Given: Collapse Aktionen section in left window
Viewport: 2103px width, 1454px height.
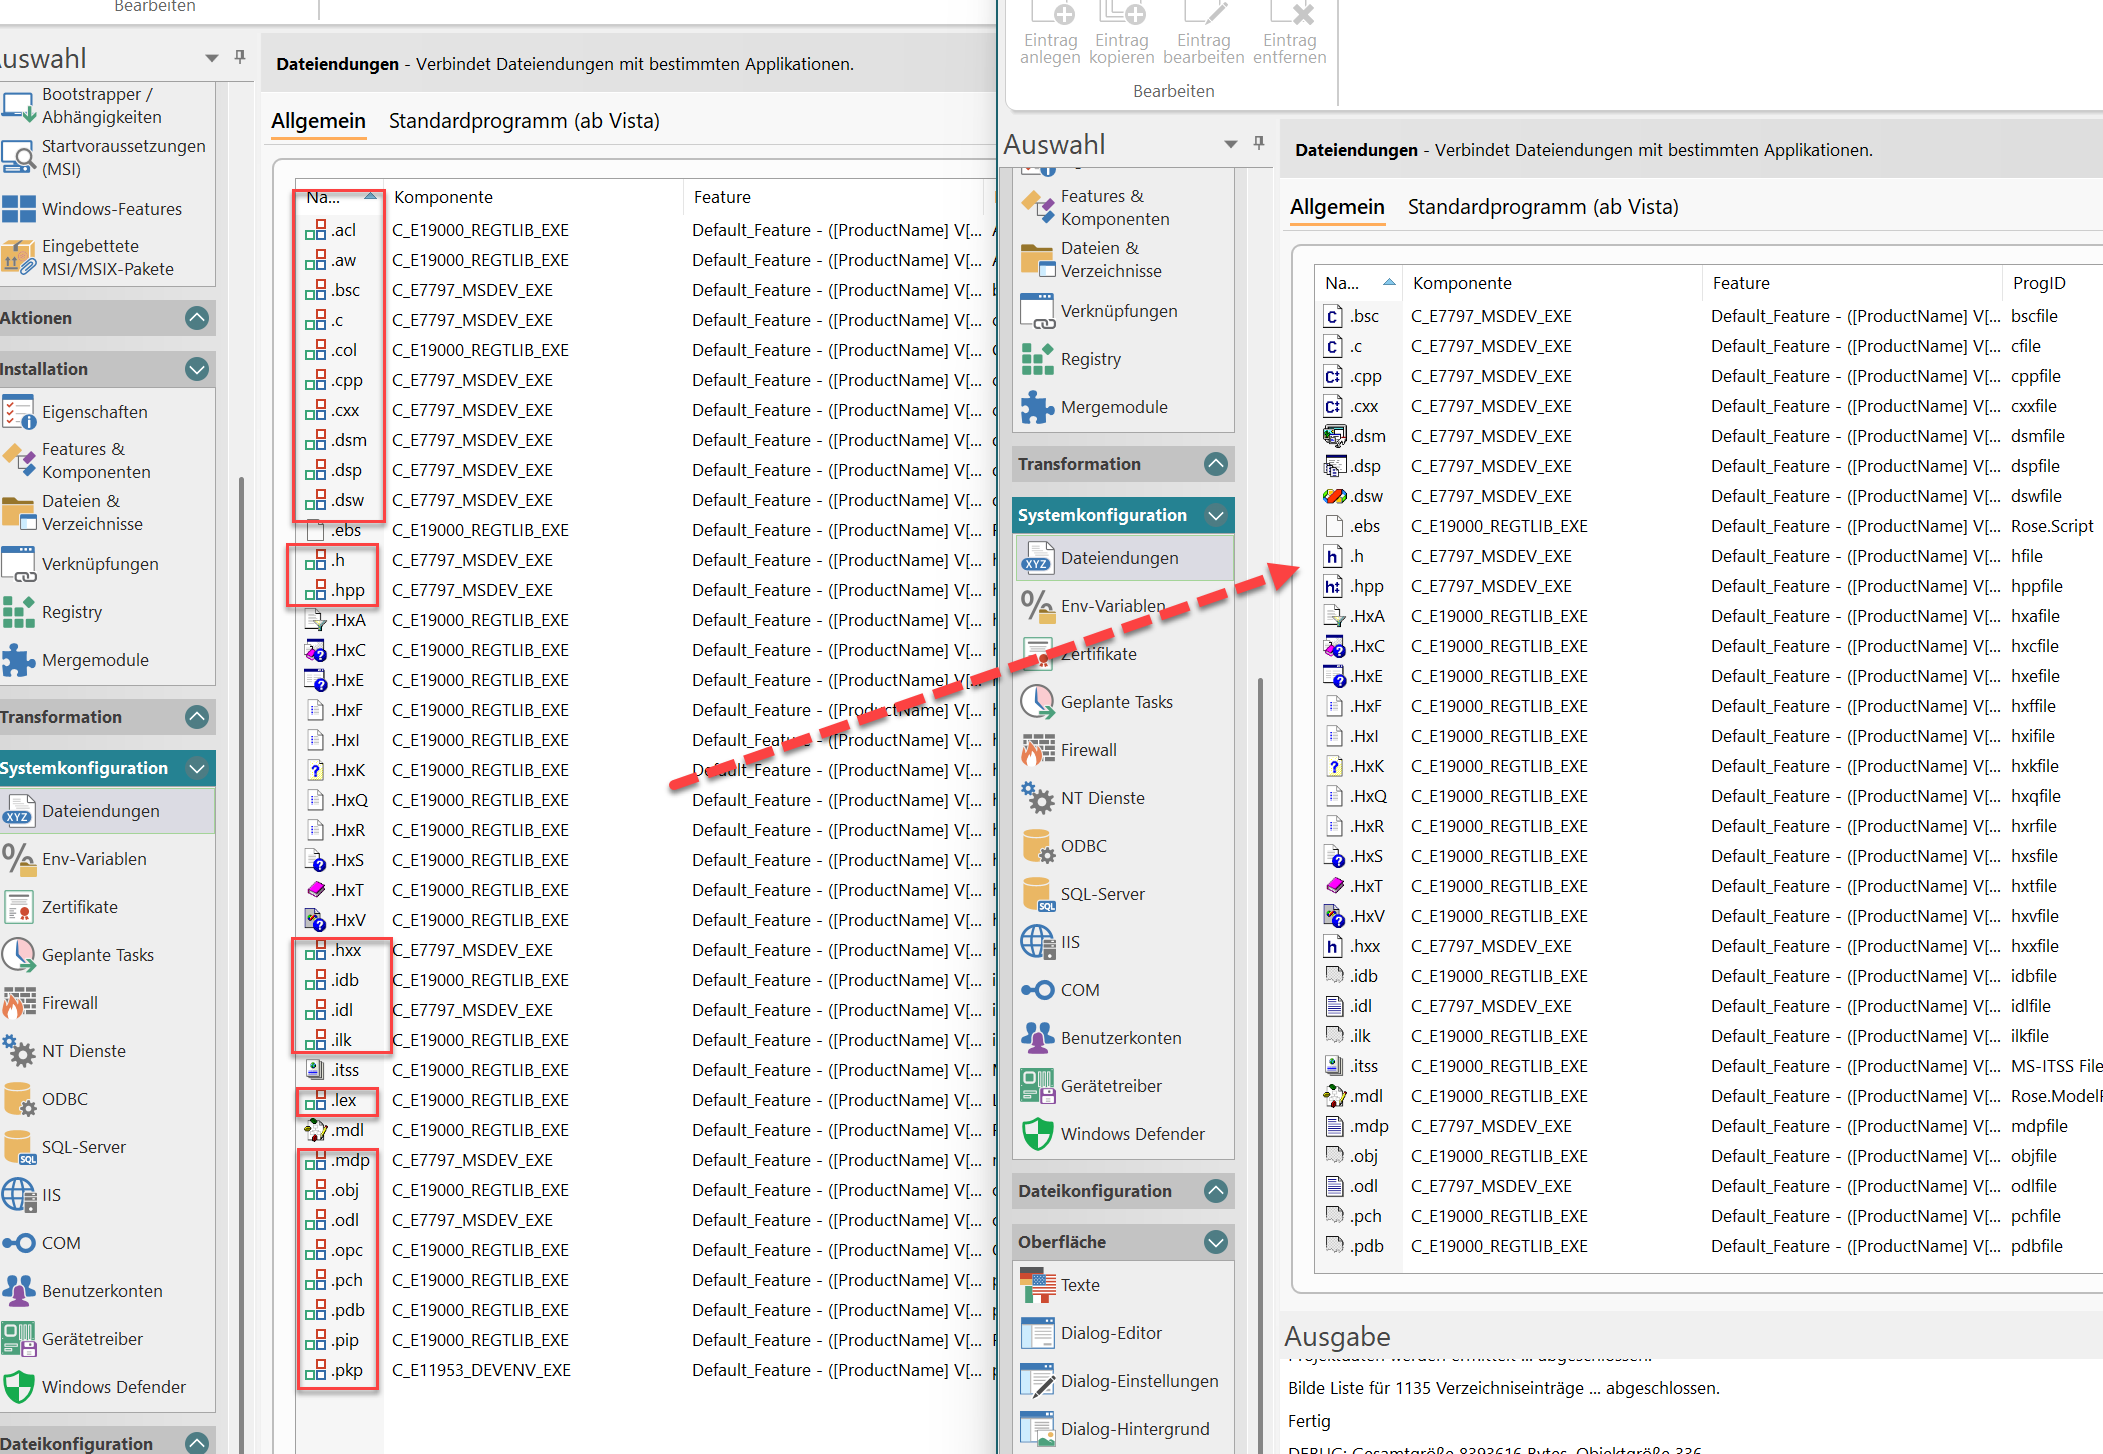Looking at the screenshot, I should click(x=197, y=318).
